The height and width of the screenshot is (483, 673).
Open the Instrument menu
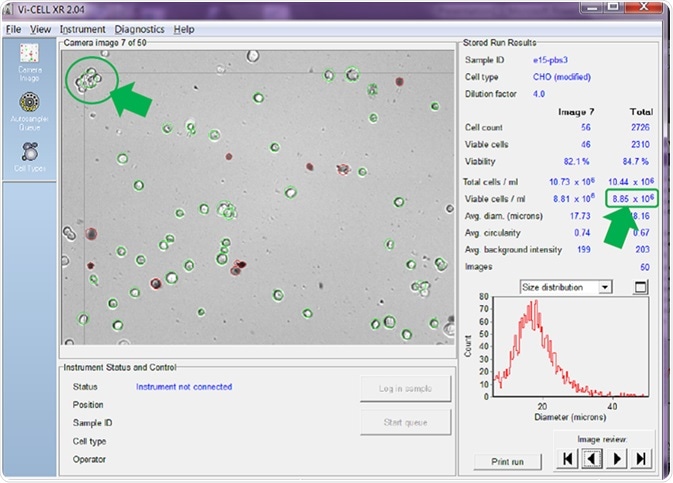[x=82, y=29]
